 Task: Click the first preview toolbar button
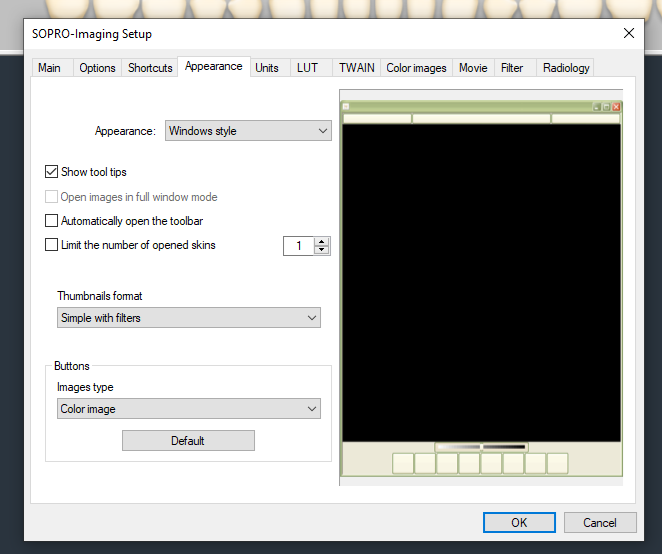[403, 464]
